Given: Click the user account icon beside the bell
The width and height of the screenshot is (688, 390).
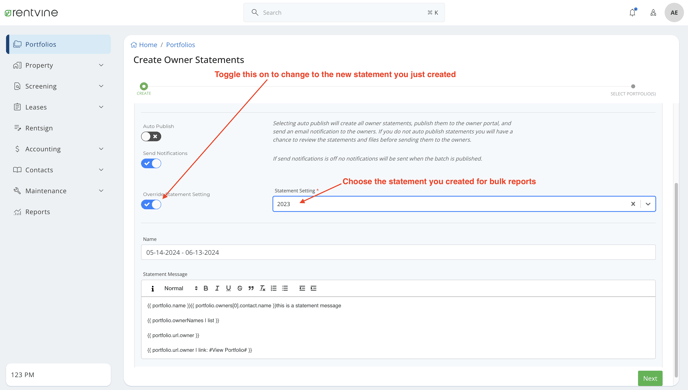Looking at the screenshot, I should click(x=653, y=13).
